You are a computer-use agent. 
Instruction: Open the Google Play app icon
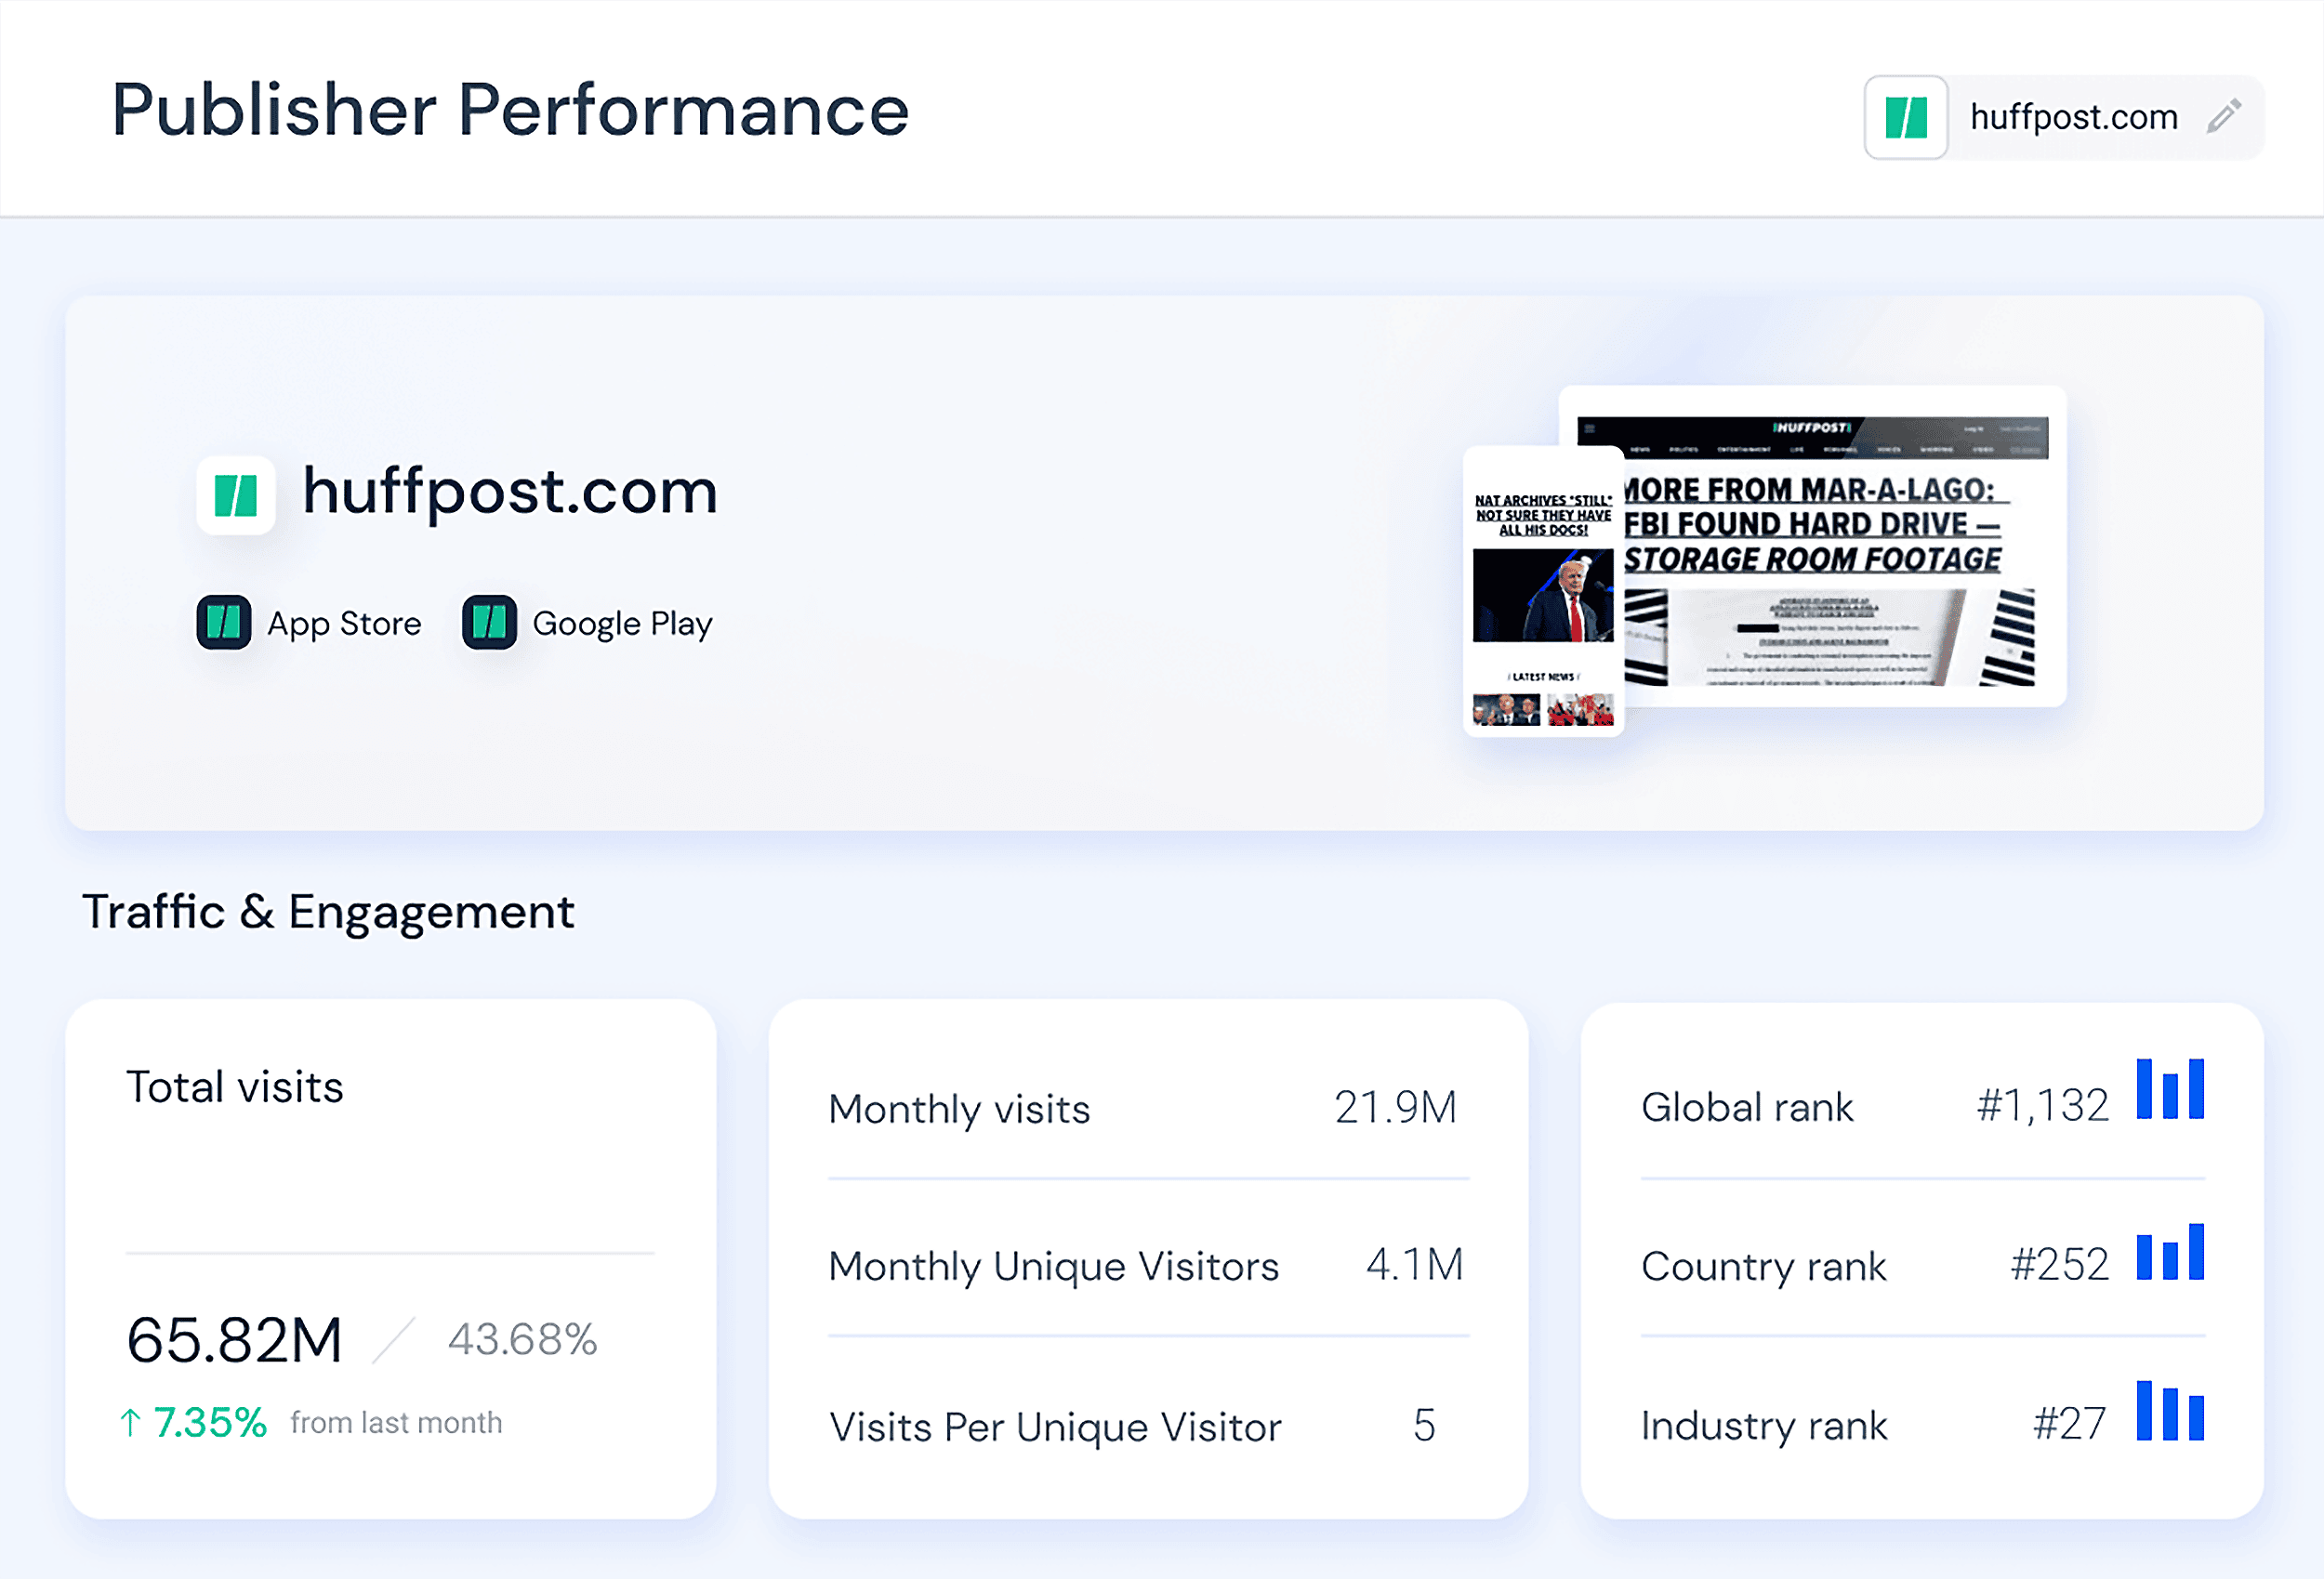click(x=490, y=622)
